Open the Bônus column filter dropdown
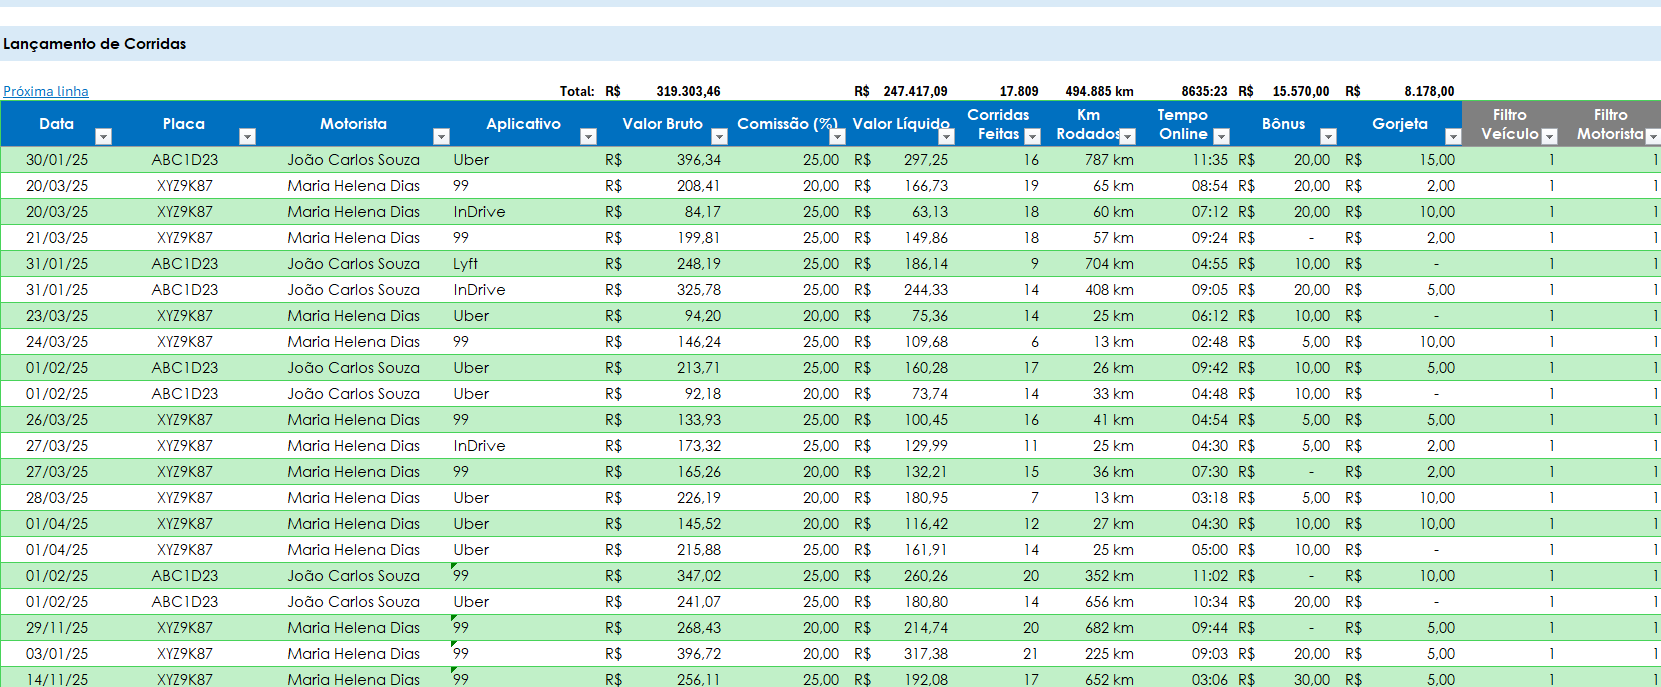The width and height of the screenshot is (1661, 687). (1328, 136)
